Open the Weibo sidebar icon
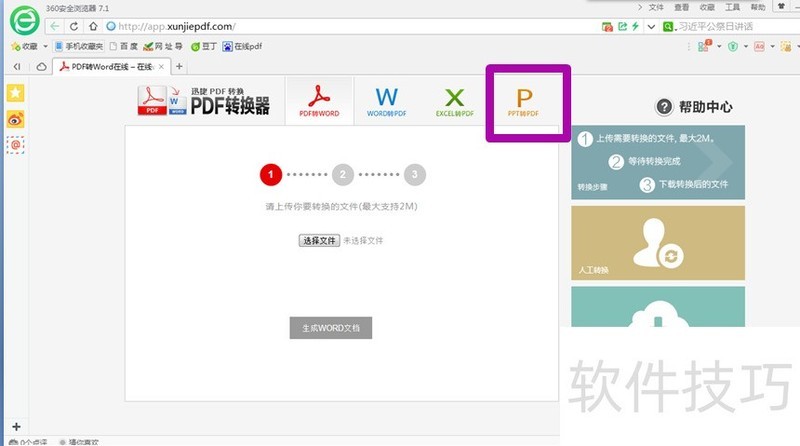 (x=15, y=119)
